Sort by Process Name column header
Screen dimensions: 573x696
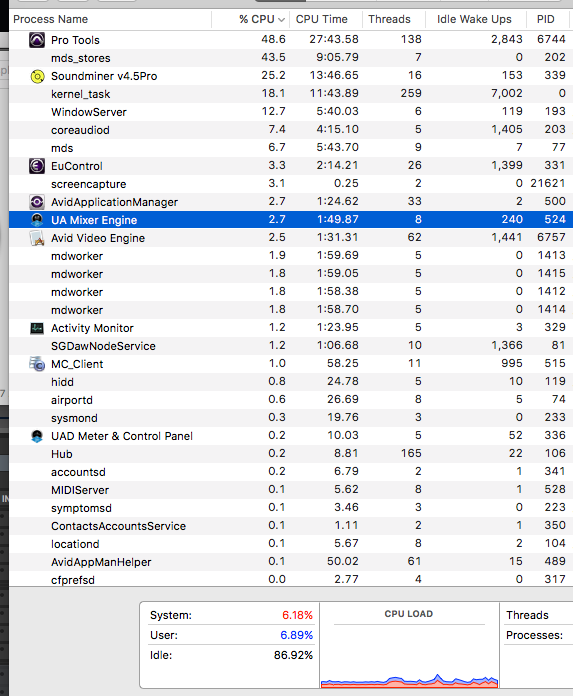click(110, 19)
